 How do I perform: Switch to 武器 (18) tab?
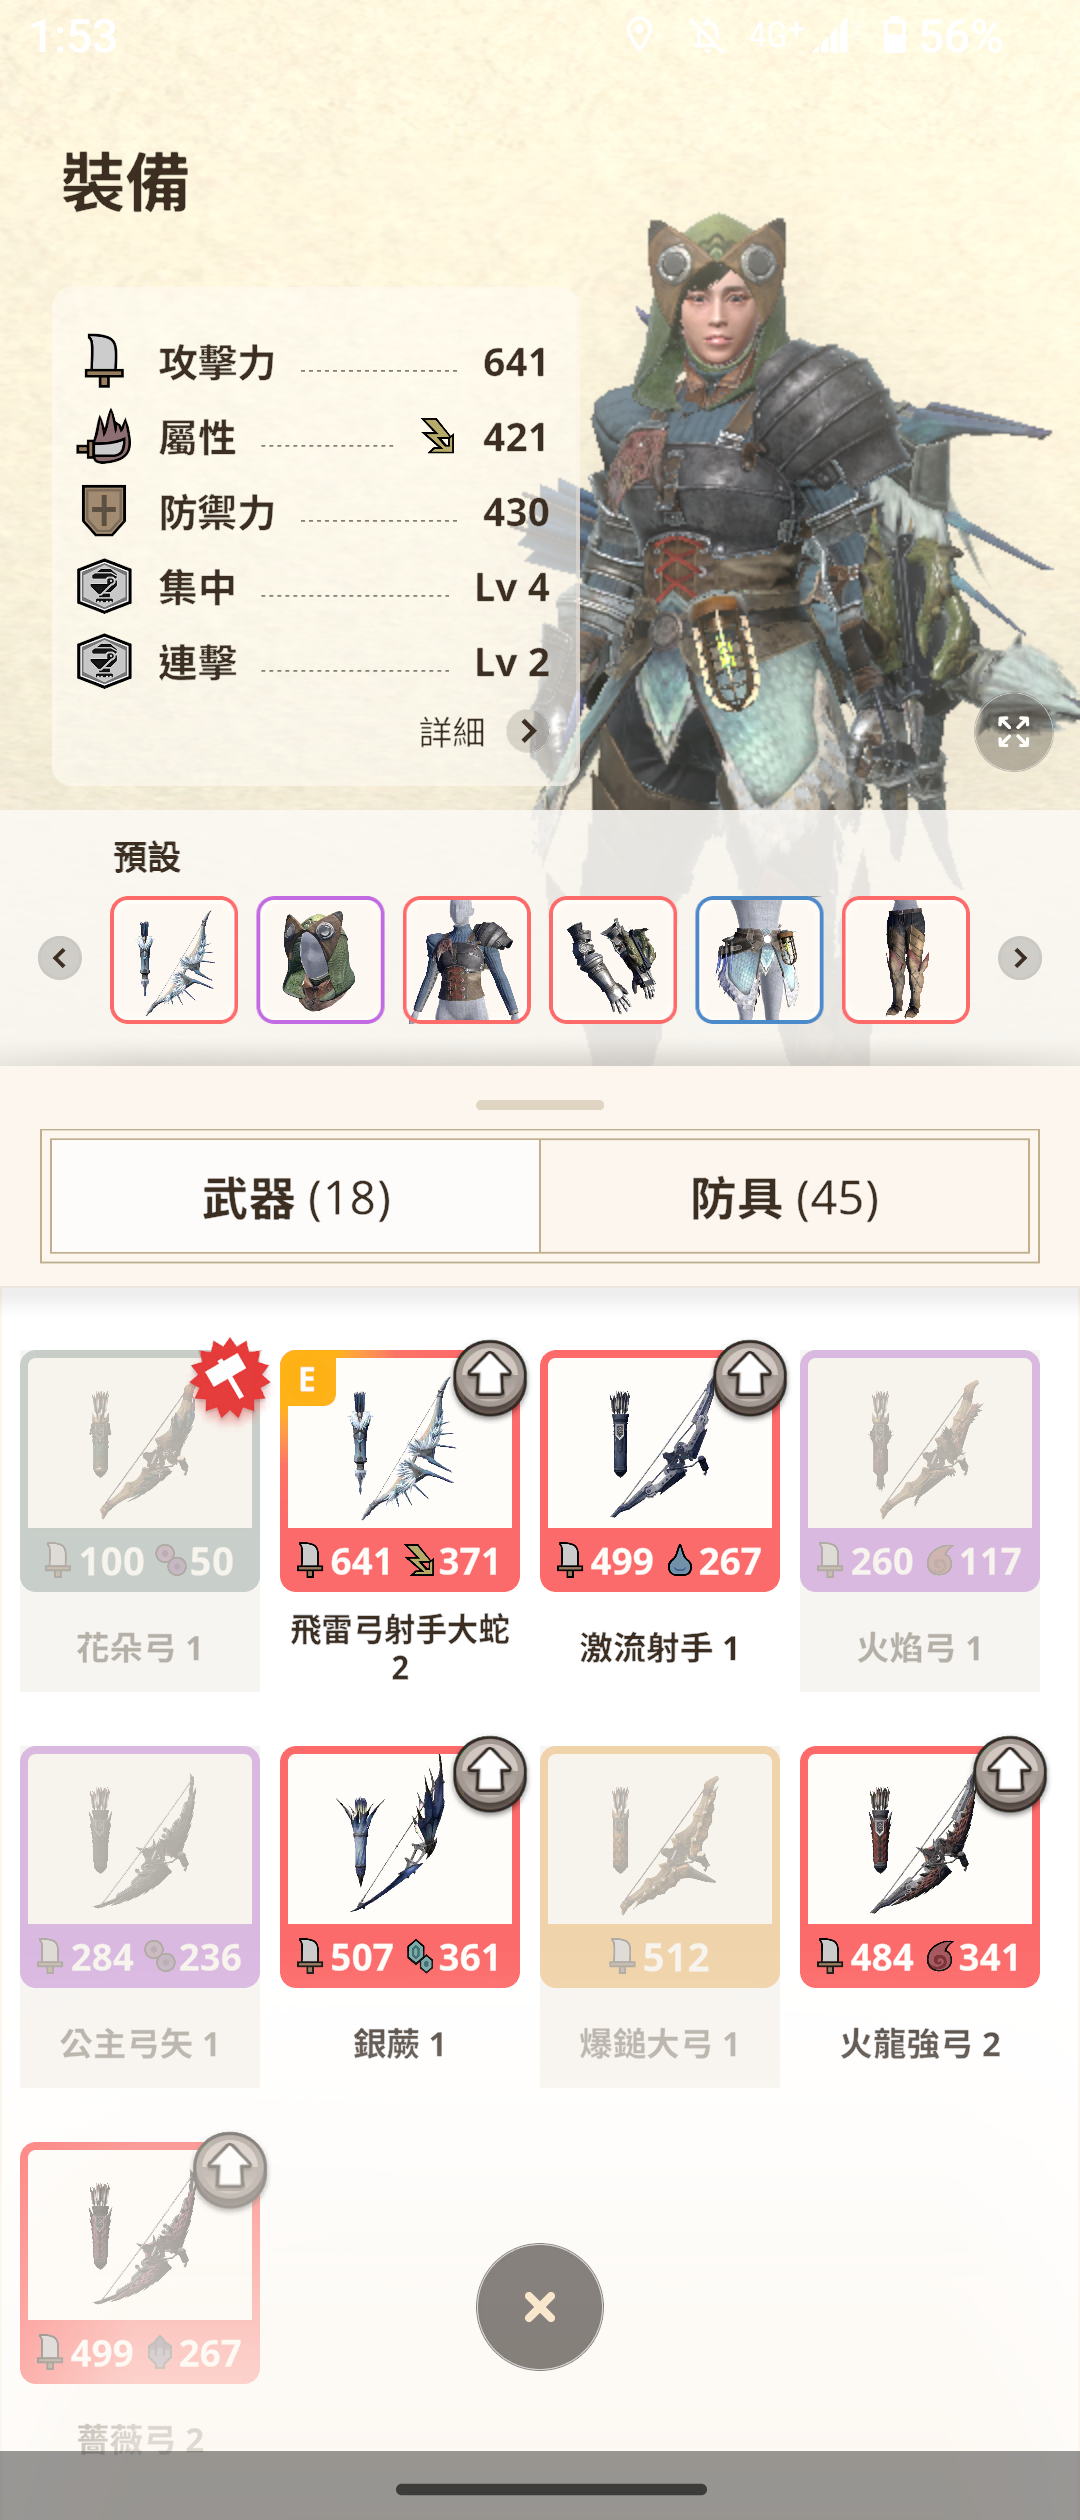(296, 1197)
